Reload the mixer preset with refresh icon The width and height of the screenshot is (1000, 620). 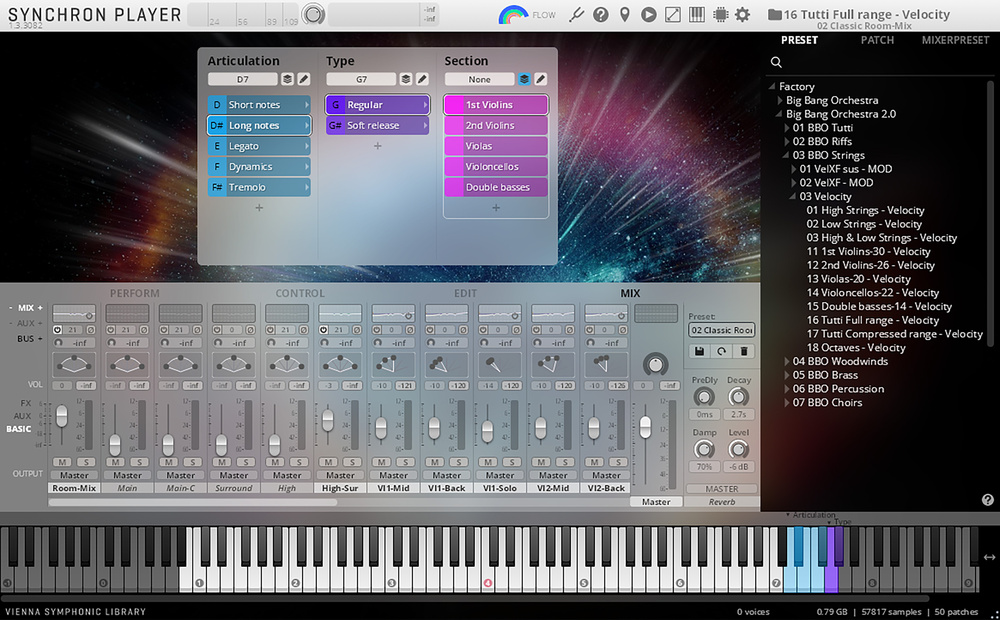click(721, 351)
